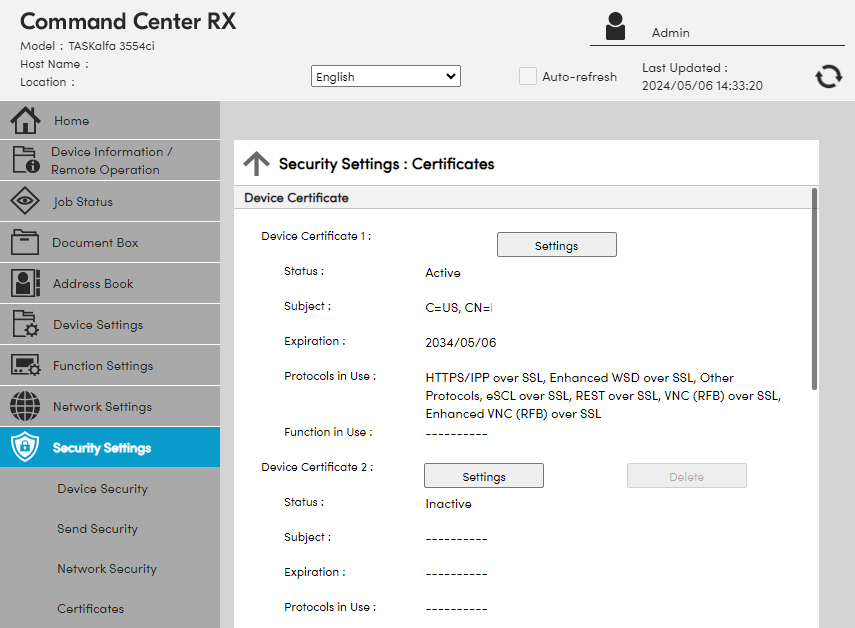The height and width of the screenshot is (628, 855).
Task: Click the Location label
Action: tap(47, 82)
